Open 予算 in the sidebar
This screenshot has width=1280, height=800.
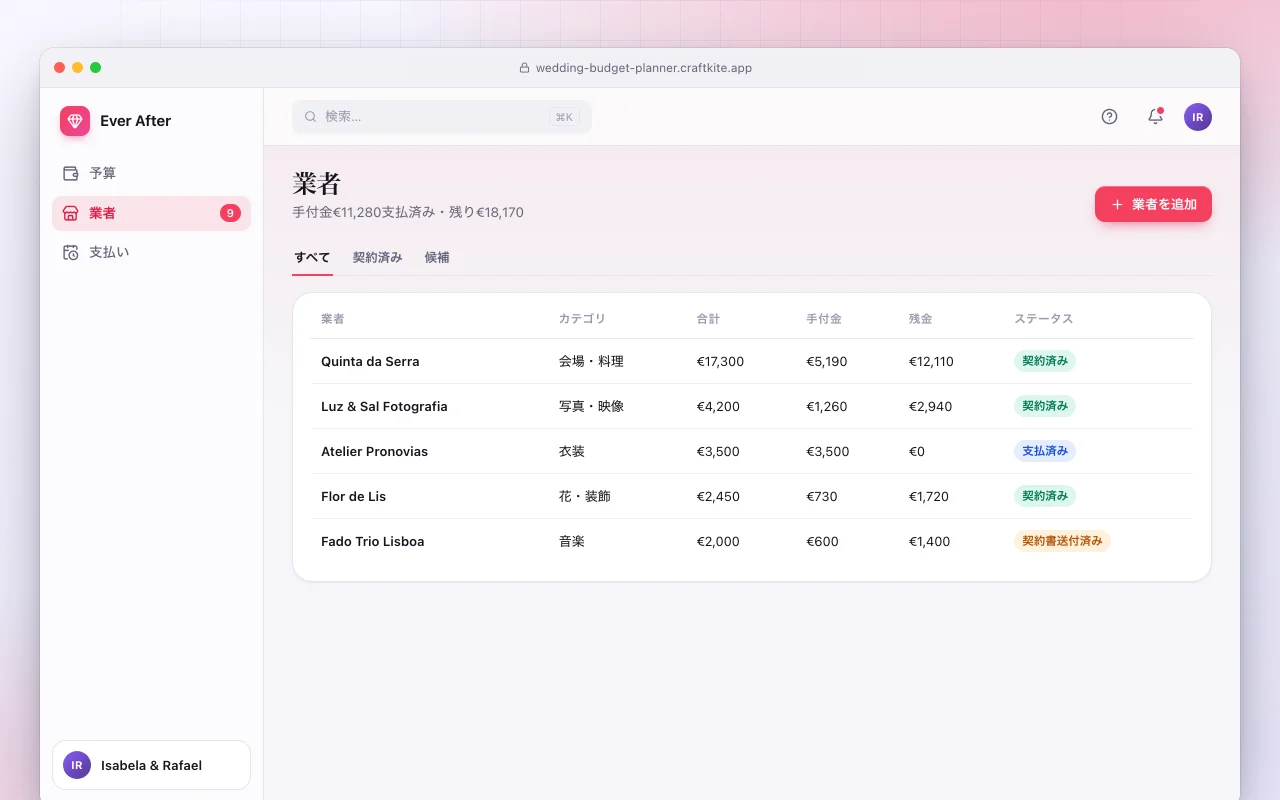(151, 173)
